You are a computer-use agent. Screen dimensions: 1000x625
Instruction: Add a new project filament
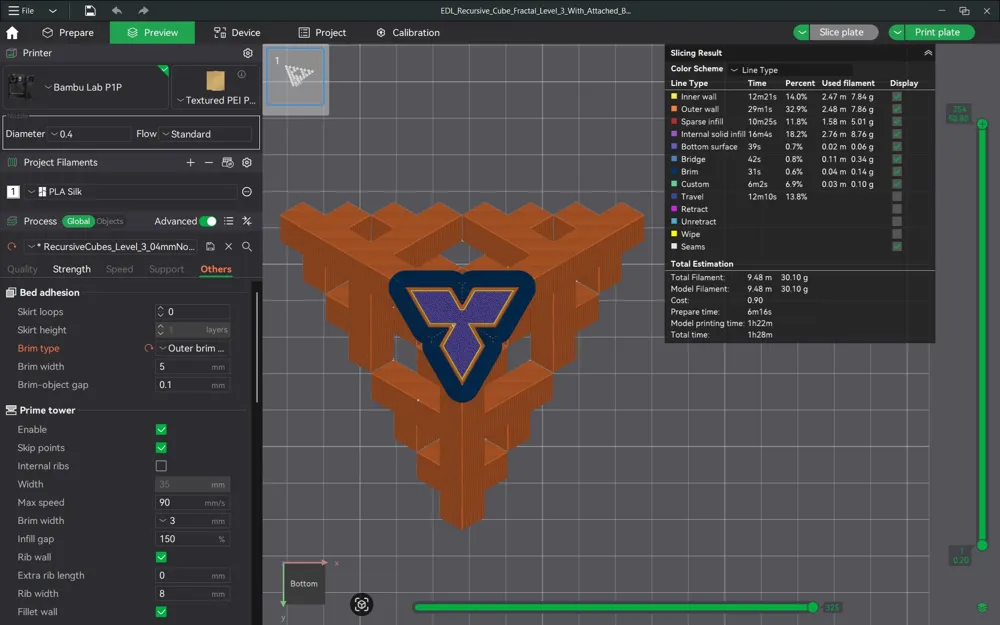click(190, 163)
